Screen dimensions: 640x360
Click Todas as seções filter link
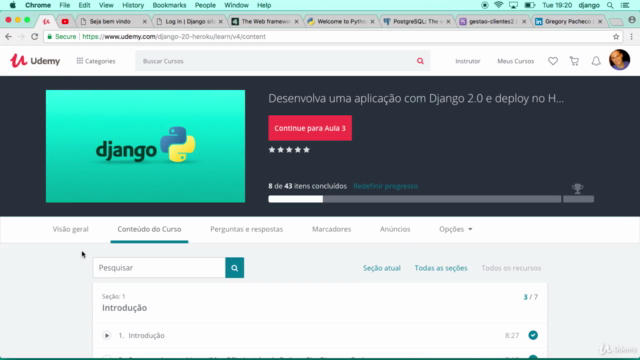coord(441,268)
